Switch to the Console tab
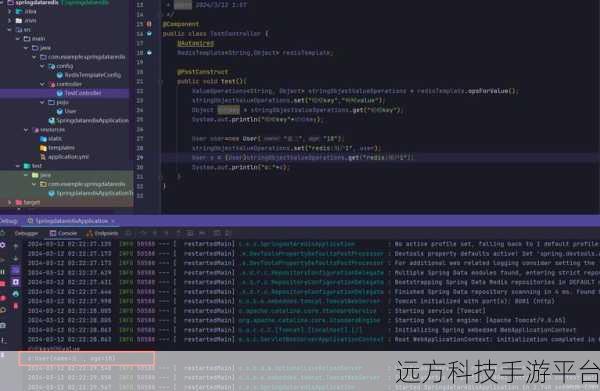This screenshot has height=391, width=600. pyautogui.click(x=64, y=233)
